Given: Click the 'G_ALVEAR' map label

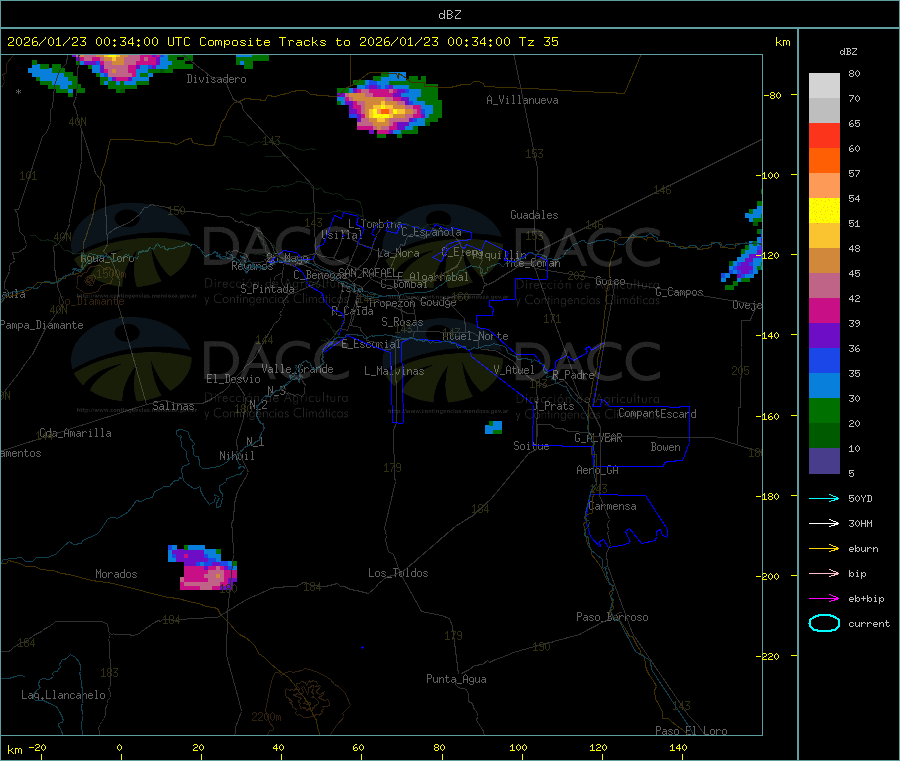Looking at the screenshot, I should 599,438.
